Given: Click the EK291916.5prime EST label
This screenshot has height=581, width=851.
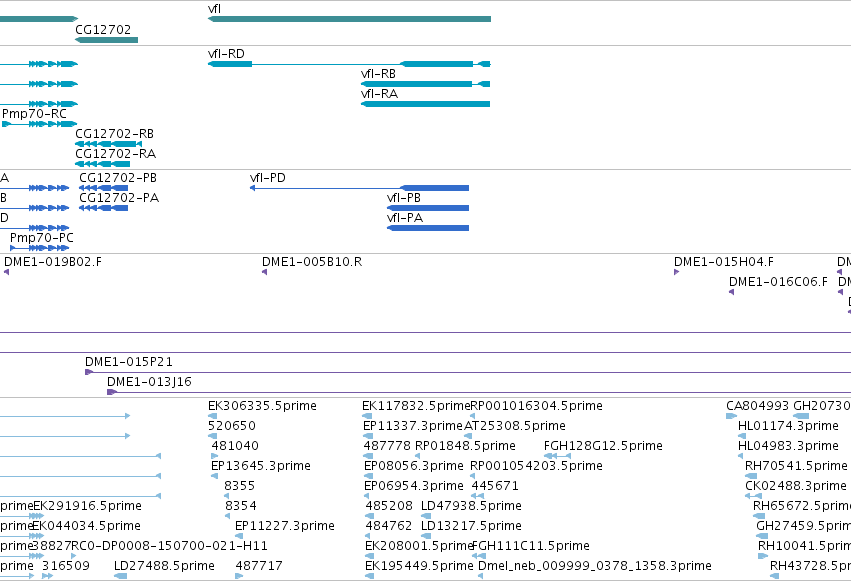Looking at the screenshot, I should point(87,506).
